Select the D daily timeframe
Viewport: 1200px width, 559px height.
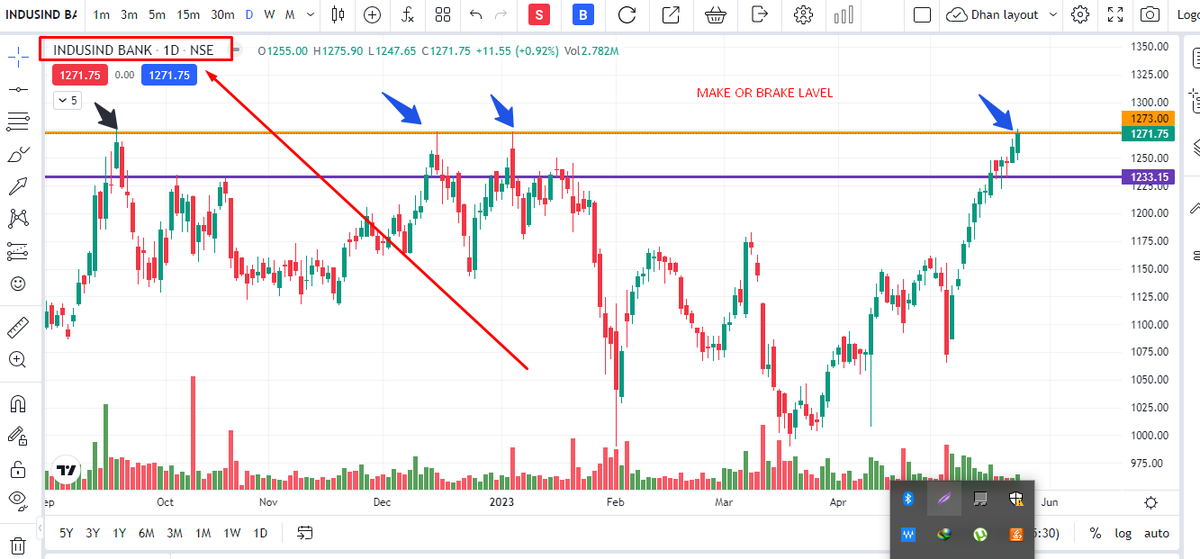click(x=249, y=15)
